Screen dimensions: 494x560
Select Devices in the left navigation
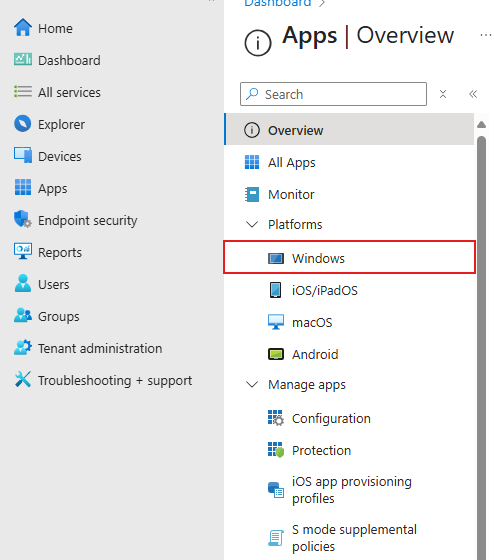coord(60,156)
